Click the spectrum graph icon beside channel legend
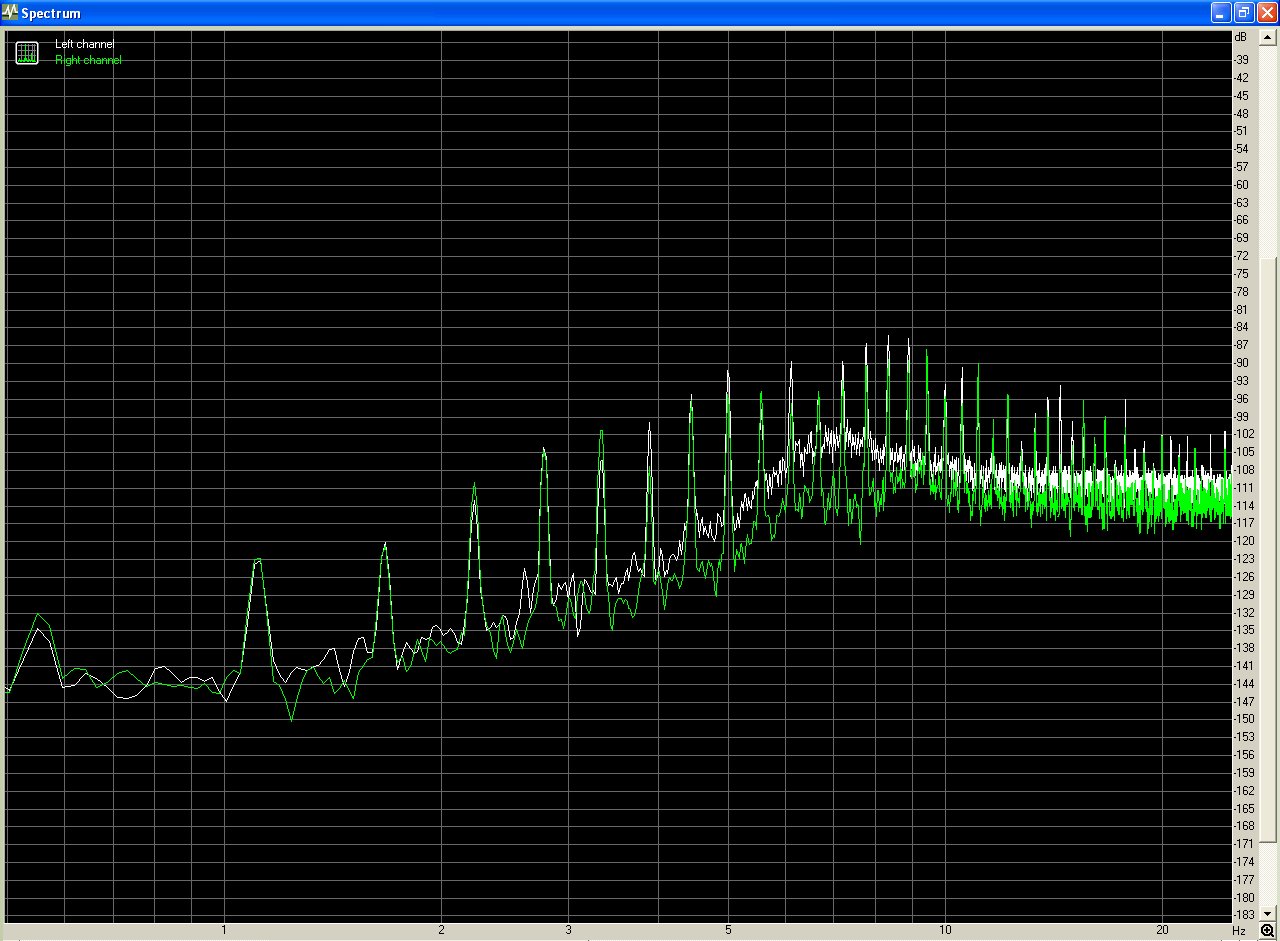The width and height of the screenshot is (1280, 941). (x=27, y=52)
